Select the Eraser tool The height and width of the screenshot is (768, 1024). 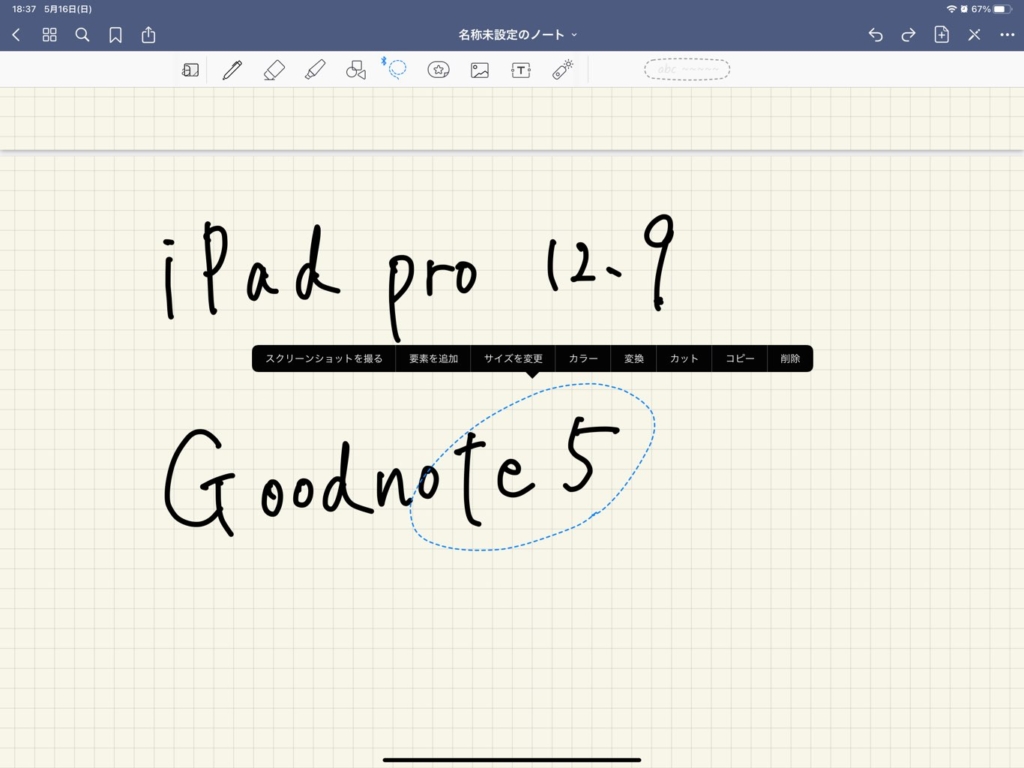click(x=274, y=70)
